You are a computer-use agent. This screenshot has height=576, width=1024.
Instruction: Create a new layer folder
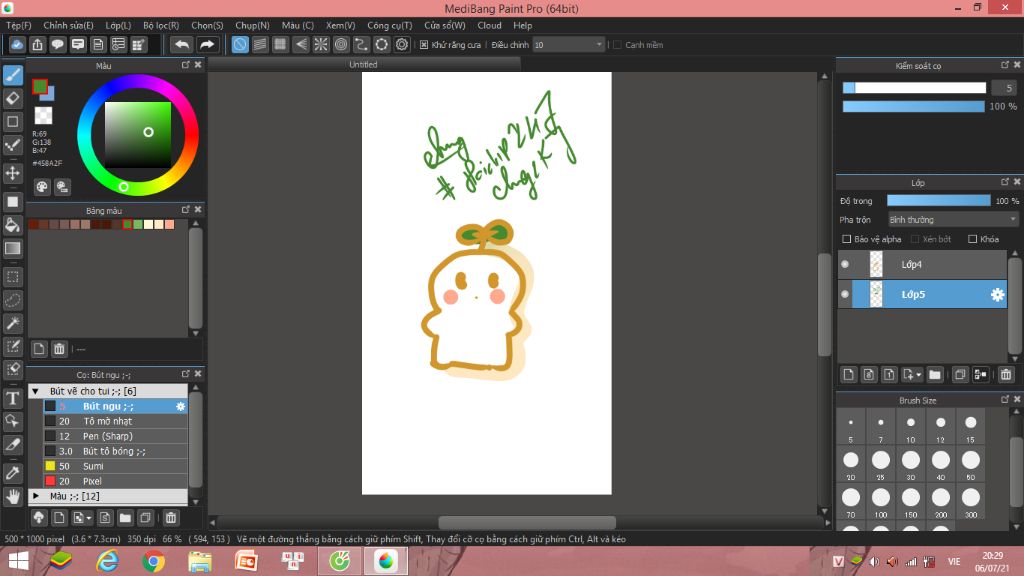tap(935, 374)
